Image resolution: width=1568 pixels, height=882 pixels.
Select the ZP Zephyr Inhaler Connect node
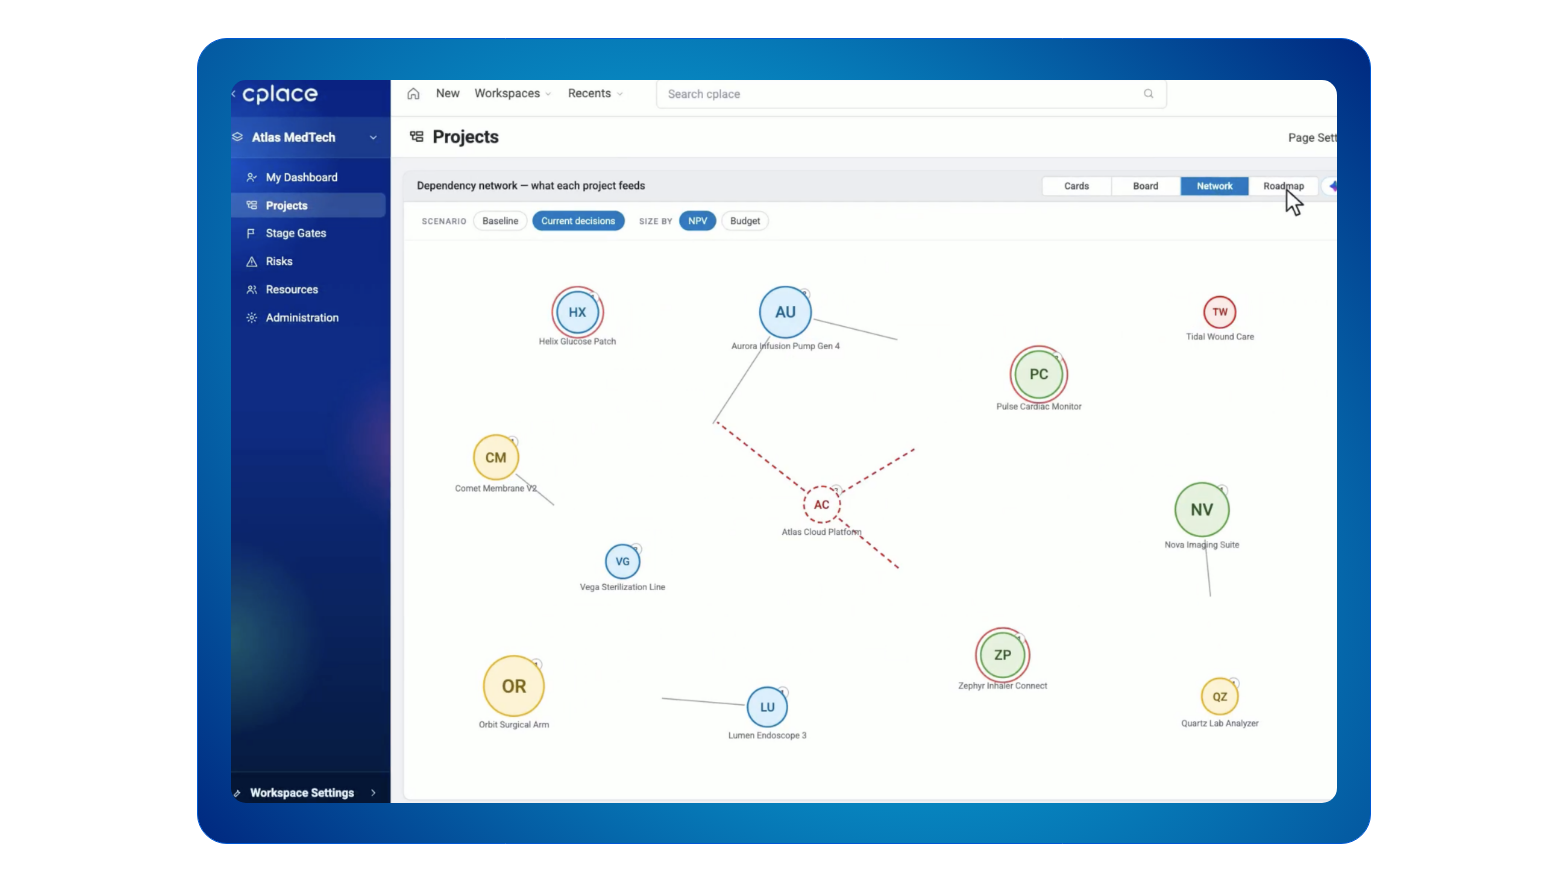(x=1003, y=655)
